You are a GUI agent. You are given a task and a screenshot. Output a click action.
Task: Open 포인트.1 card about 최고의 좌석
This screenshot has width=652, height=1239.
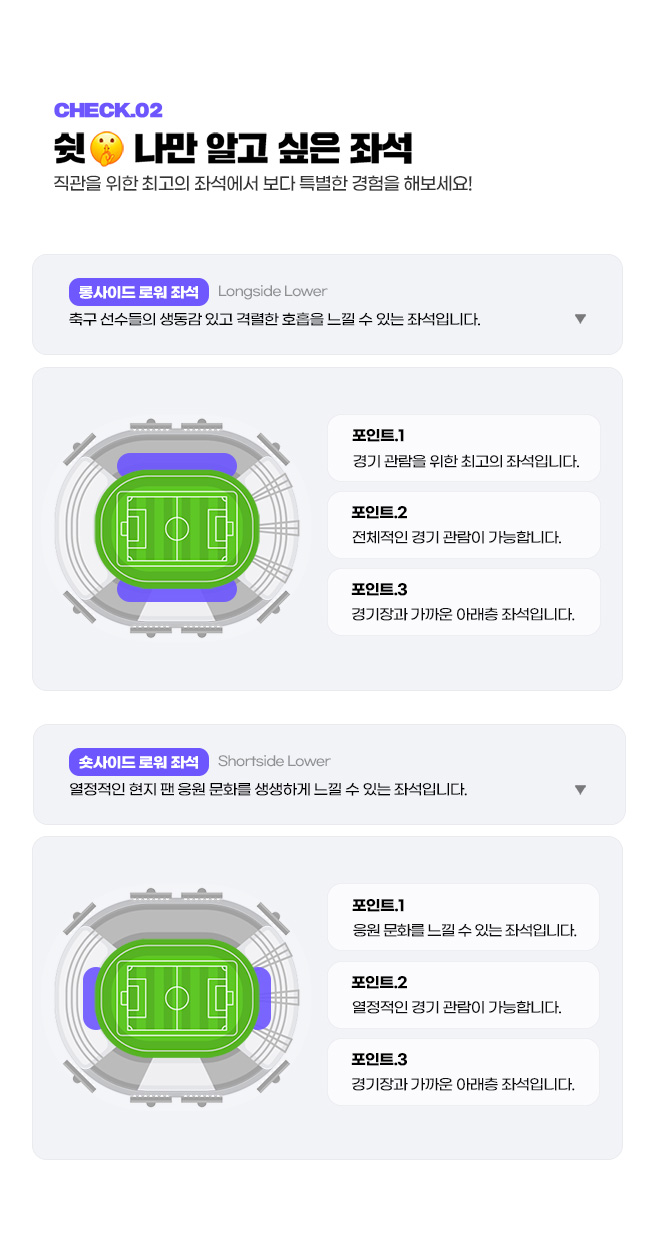tap(464, 448)
